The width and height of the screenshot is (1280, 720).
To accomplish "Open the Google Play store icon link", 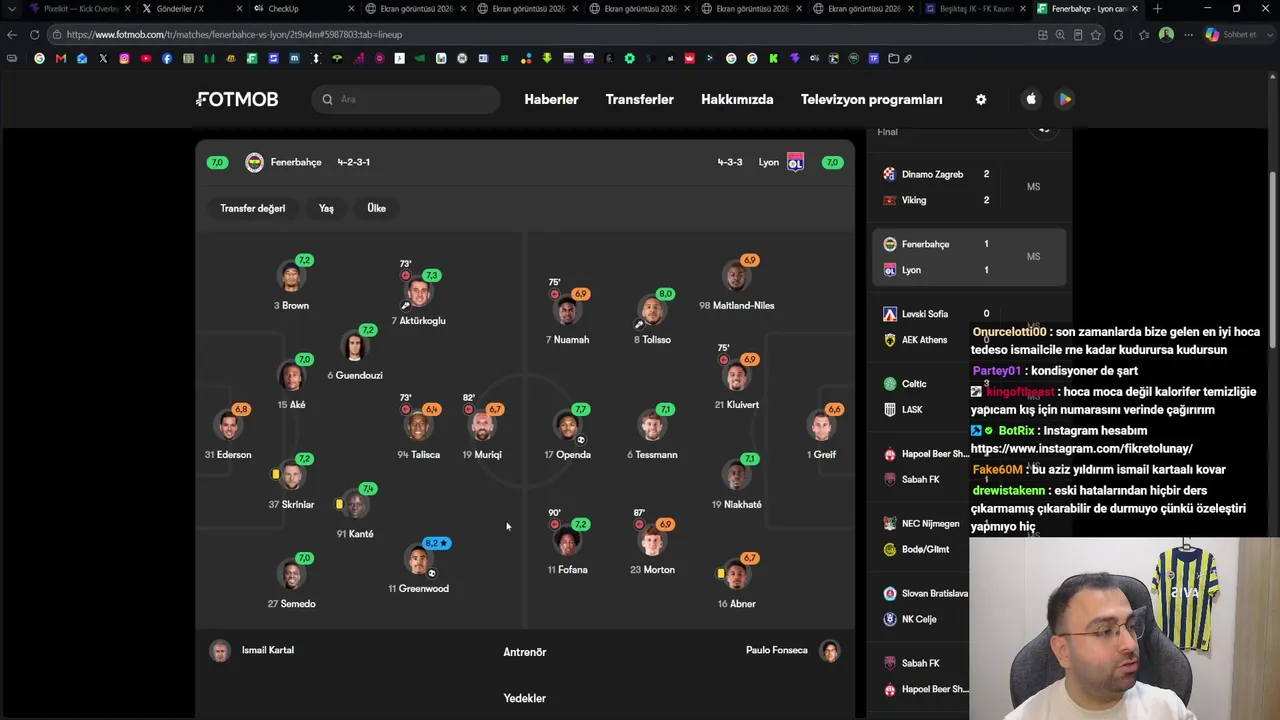I will [x=1065, y=99].
